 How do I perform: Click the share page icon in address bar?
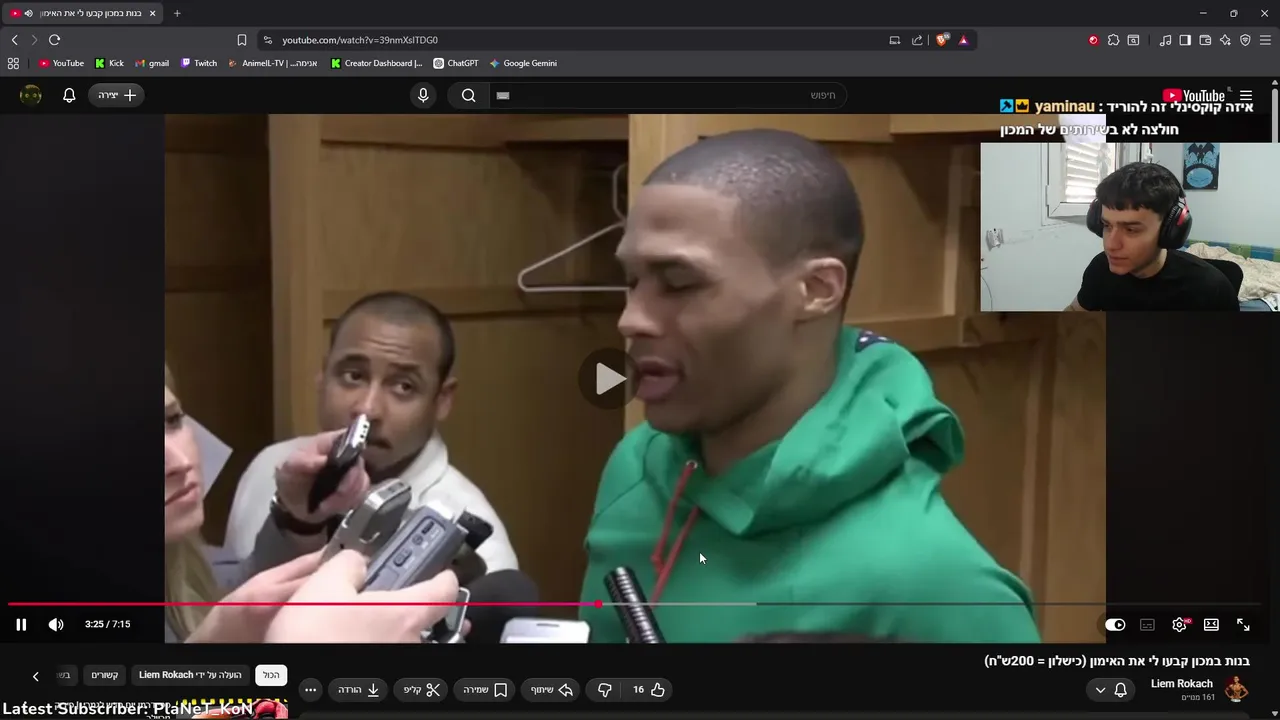(x=917, y=40)
